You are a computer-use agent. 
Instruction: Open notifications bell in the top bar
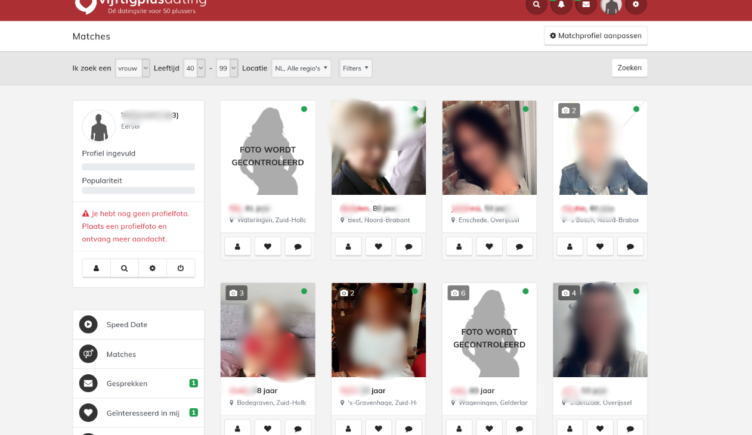click(x=562, y=5)
